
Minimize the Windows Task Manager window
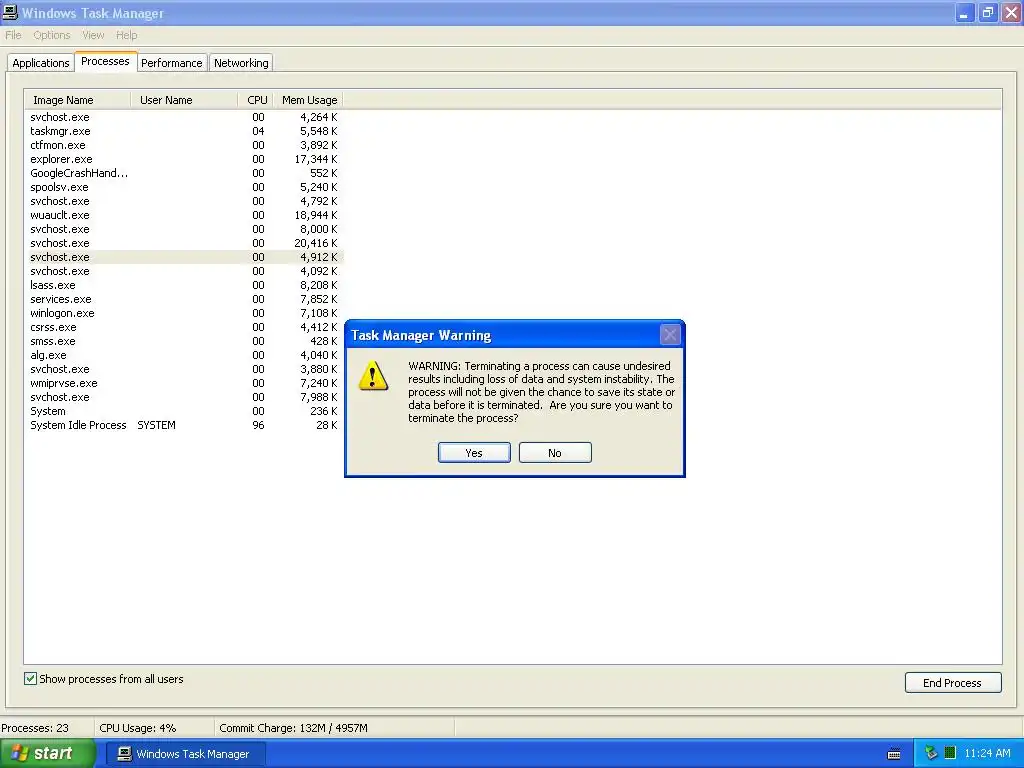pyautogui.click(x=964, y=12)
